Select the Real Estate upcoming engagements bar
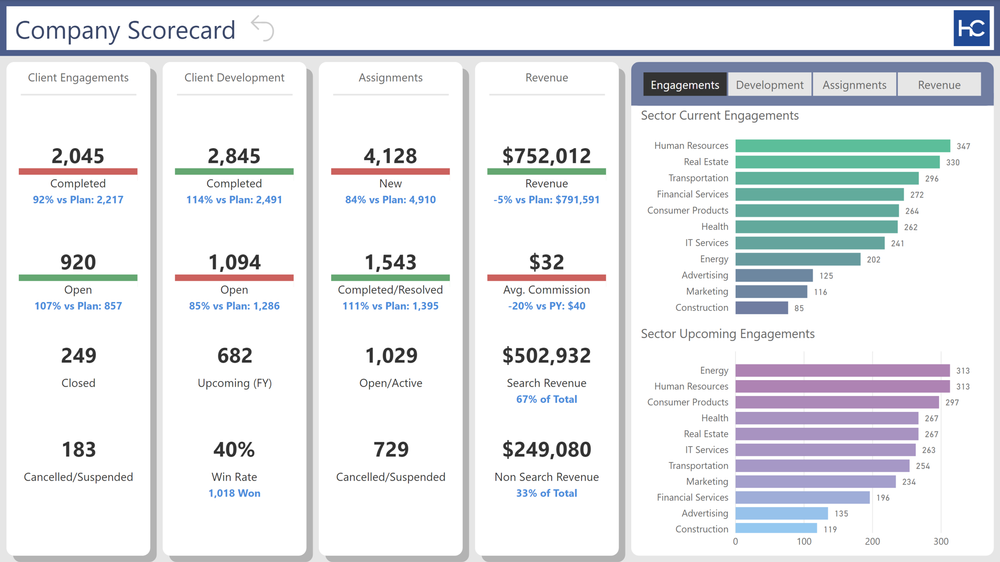 [827, 434]
